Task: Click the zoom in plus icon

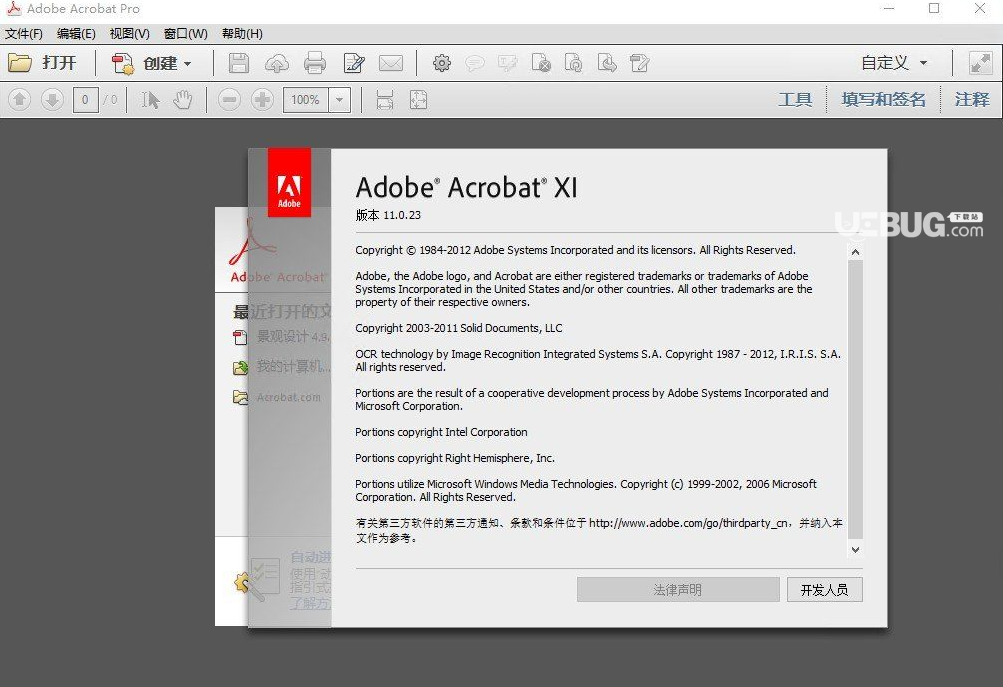Action: (x=262, y=100)
